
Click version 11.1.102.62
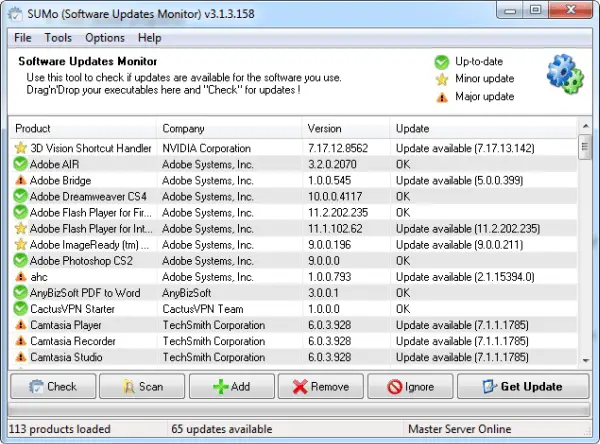[335, 229]
